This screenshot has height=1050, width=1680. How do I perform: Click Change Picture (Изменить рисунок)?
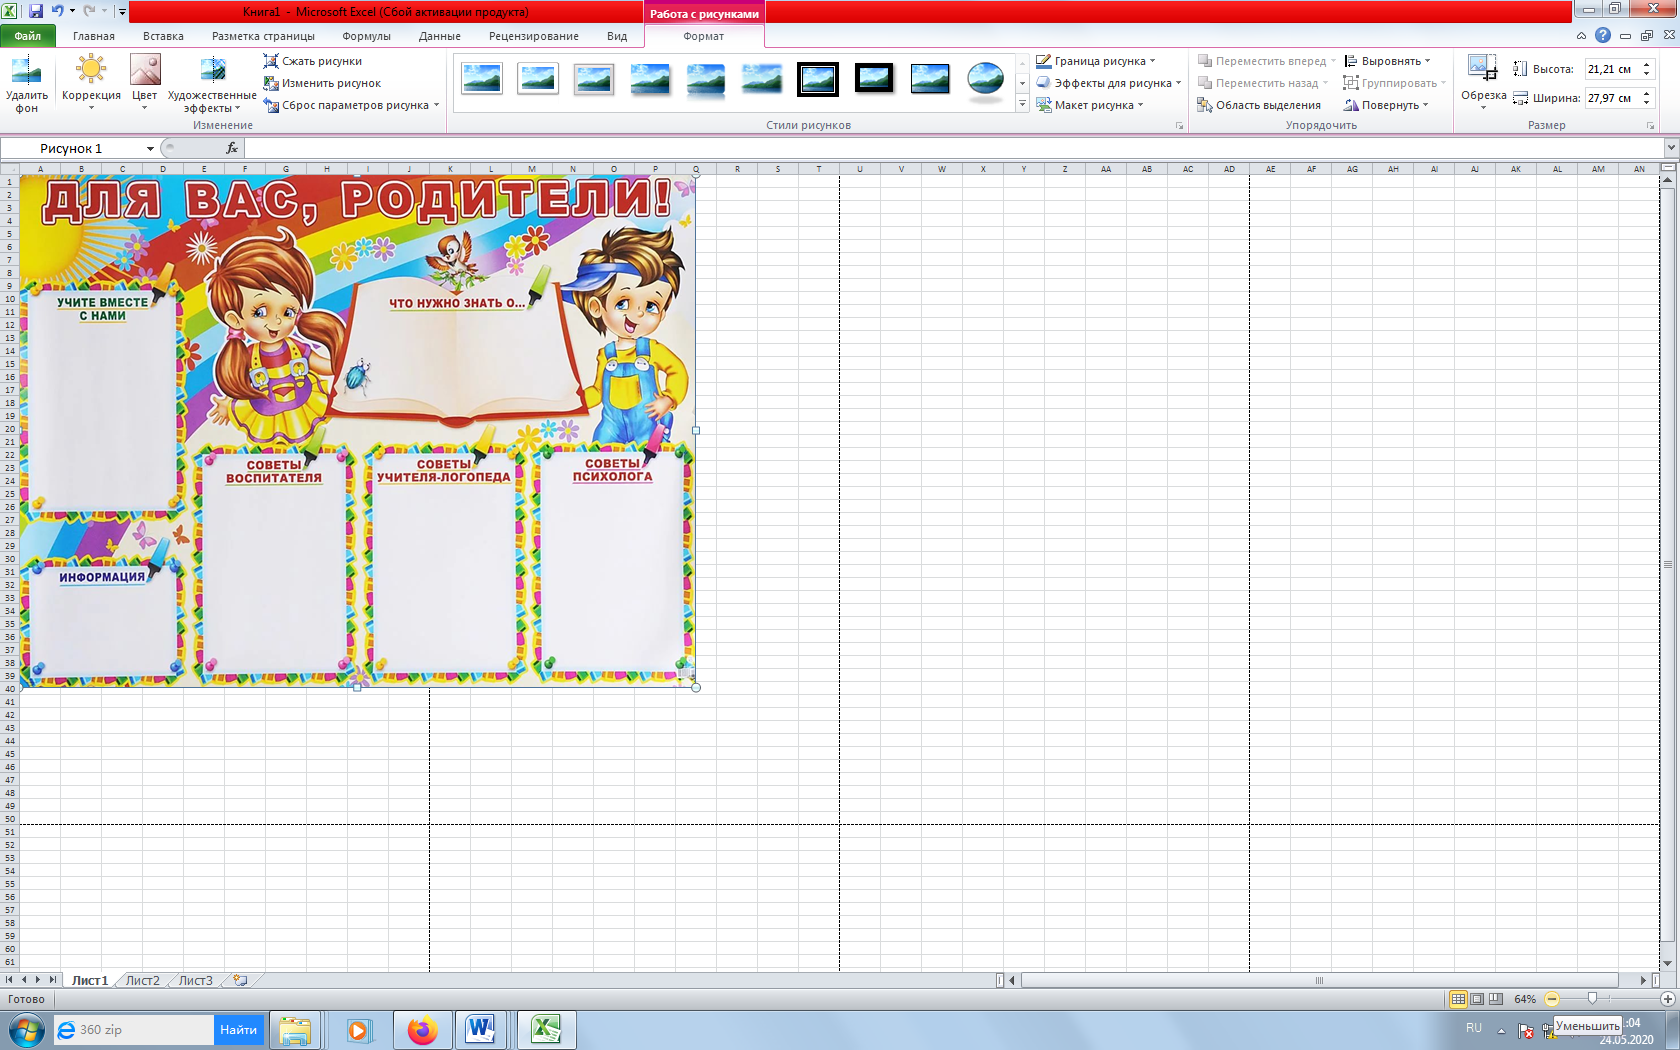(322, 83)
